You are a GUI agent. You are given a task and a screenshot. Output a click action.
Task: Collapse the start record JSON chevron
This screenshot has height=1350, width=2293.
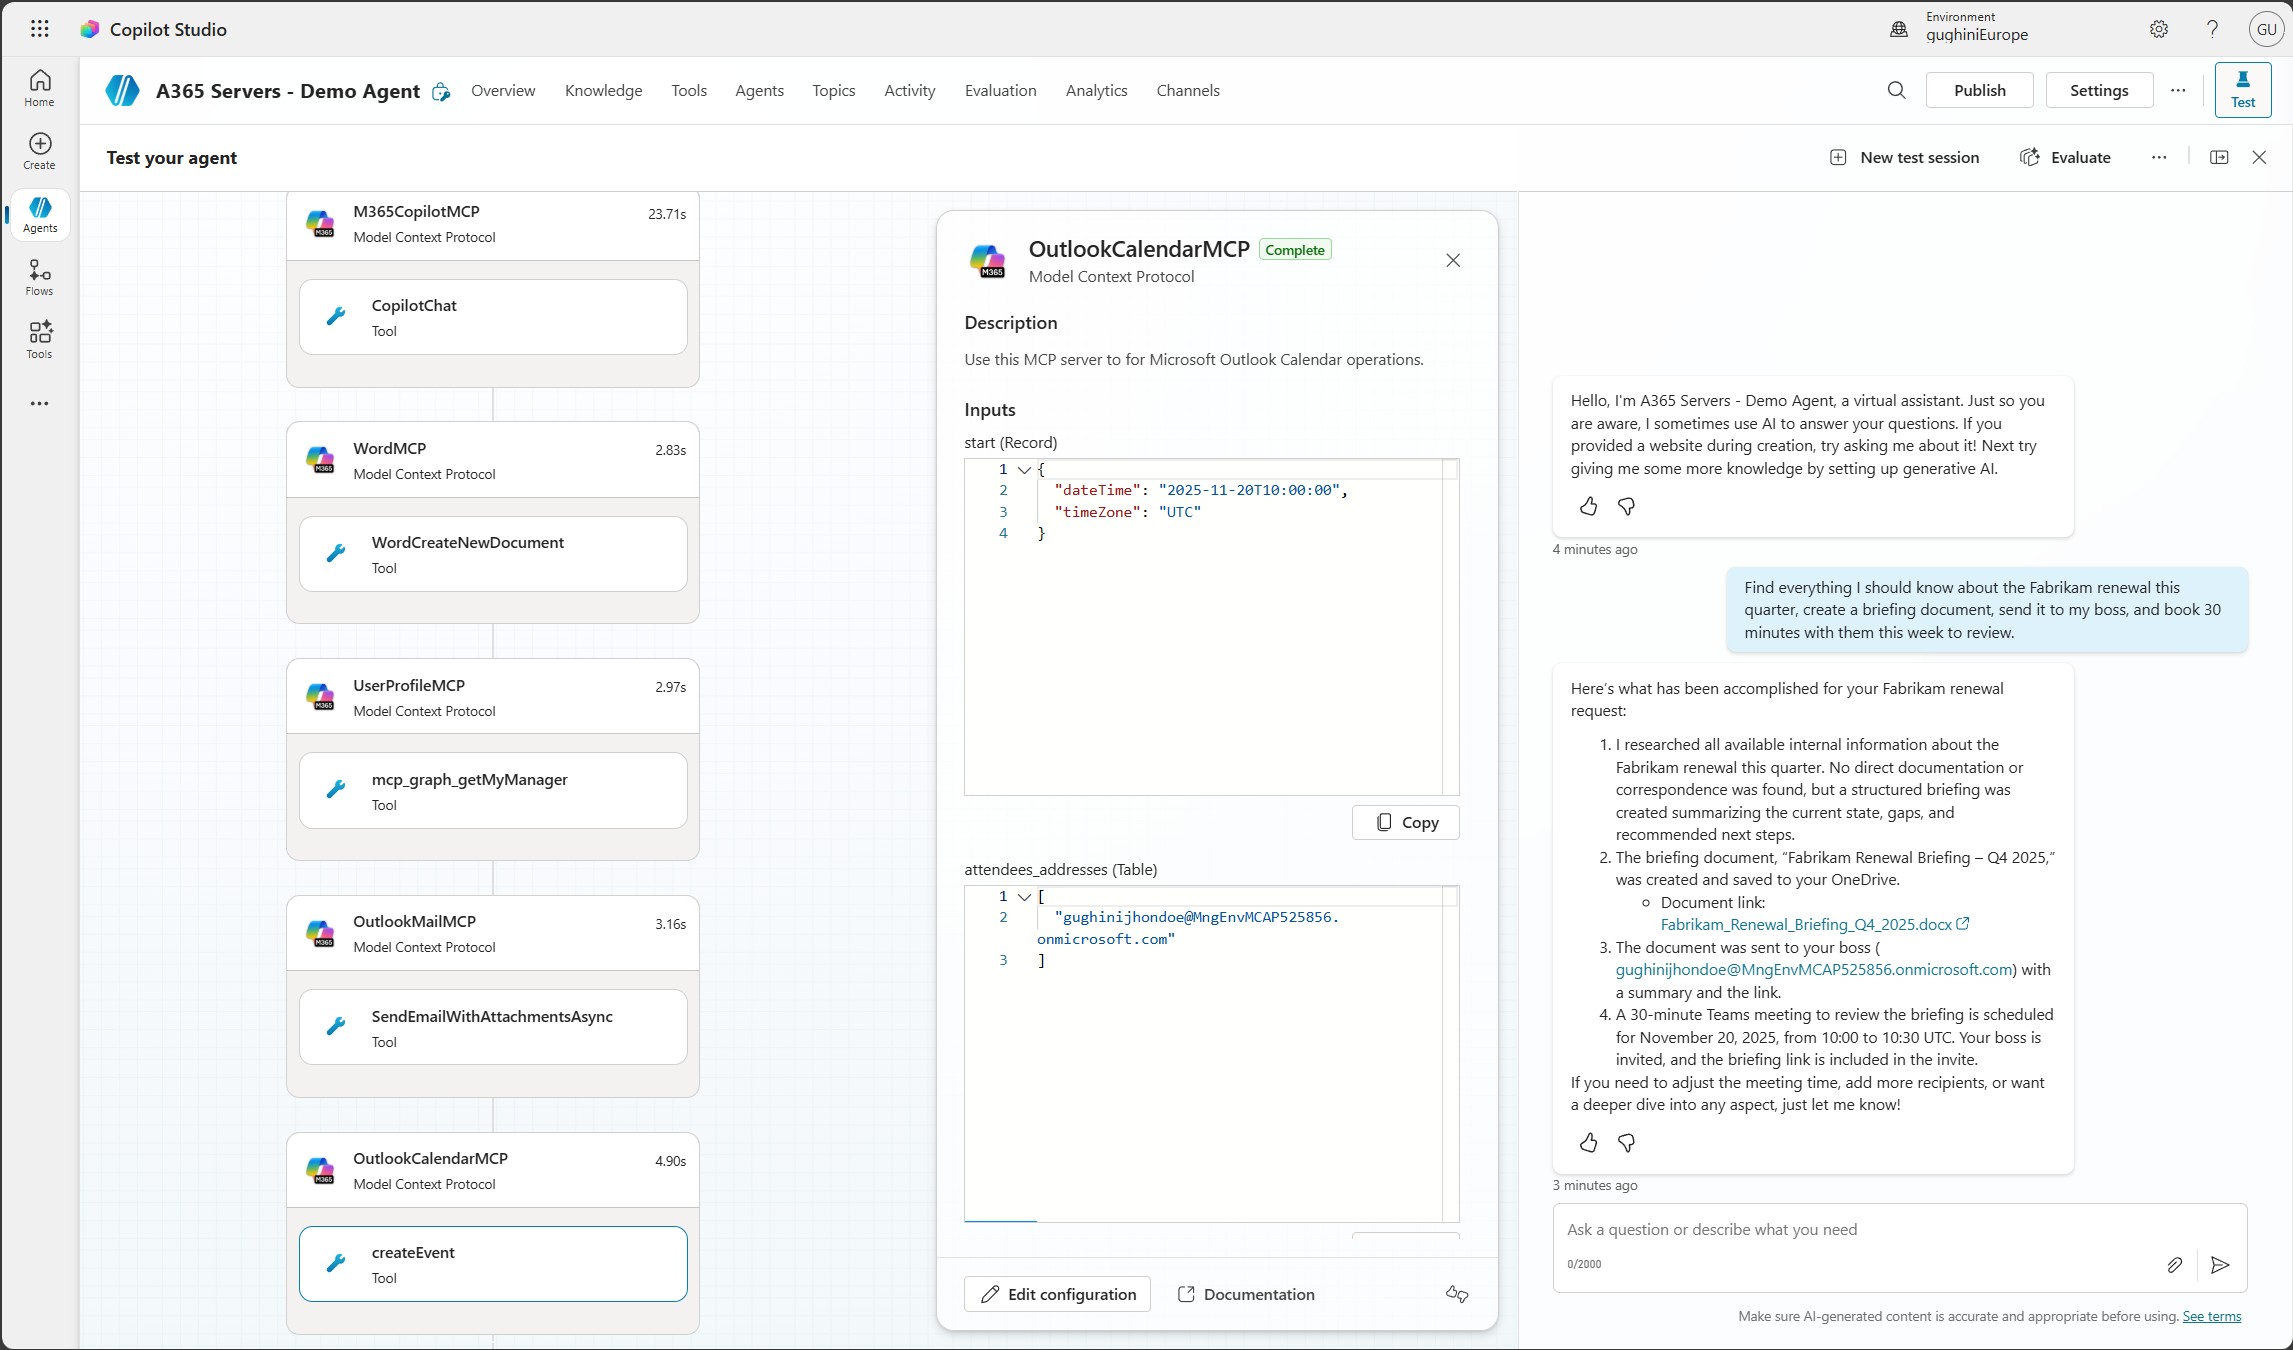[1024, 469]
